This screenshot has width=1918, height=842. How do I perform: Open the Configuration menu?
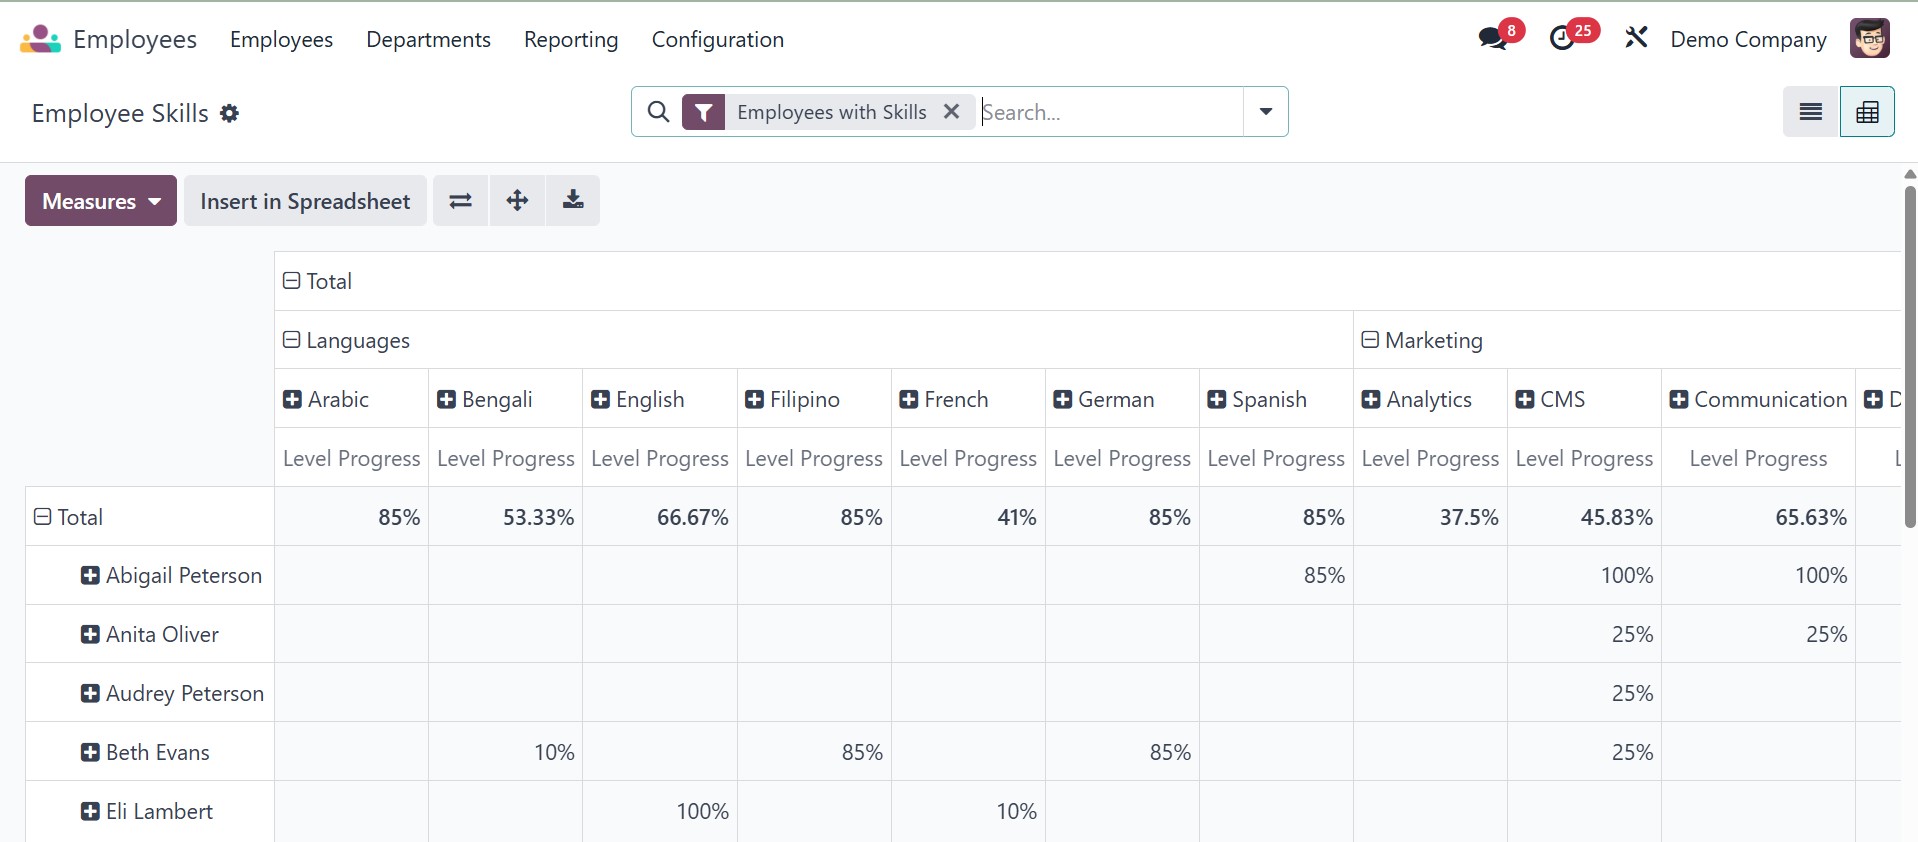718,40
